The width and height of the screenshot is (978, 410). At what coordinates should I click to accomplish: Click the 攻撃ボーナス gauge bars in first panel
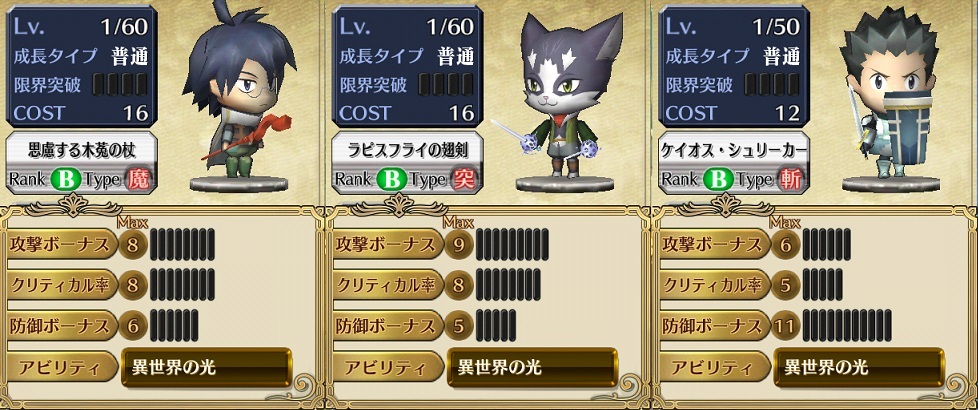(x=182, y=244)
